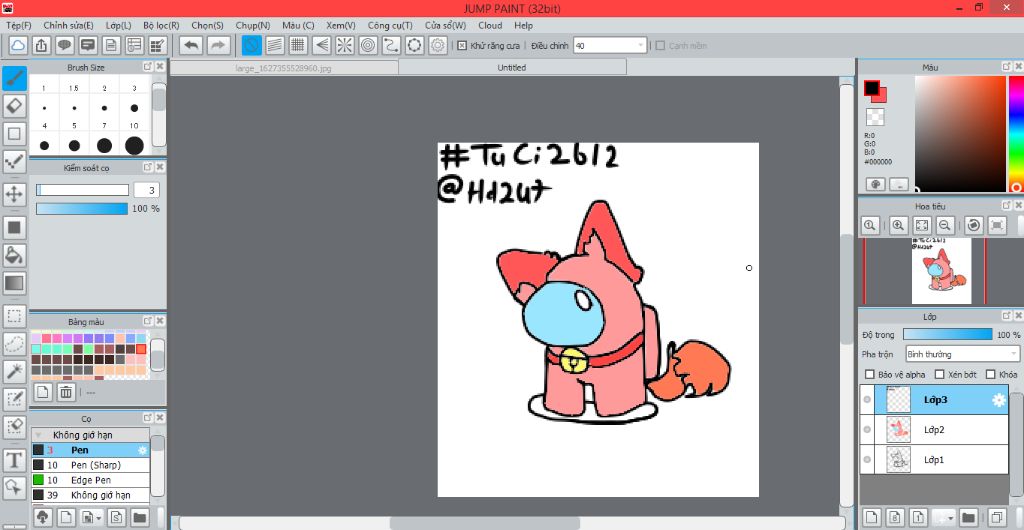Select the Eraser tool
This screenshot has height=530, width=1024.
coord(14,104)
